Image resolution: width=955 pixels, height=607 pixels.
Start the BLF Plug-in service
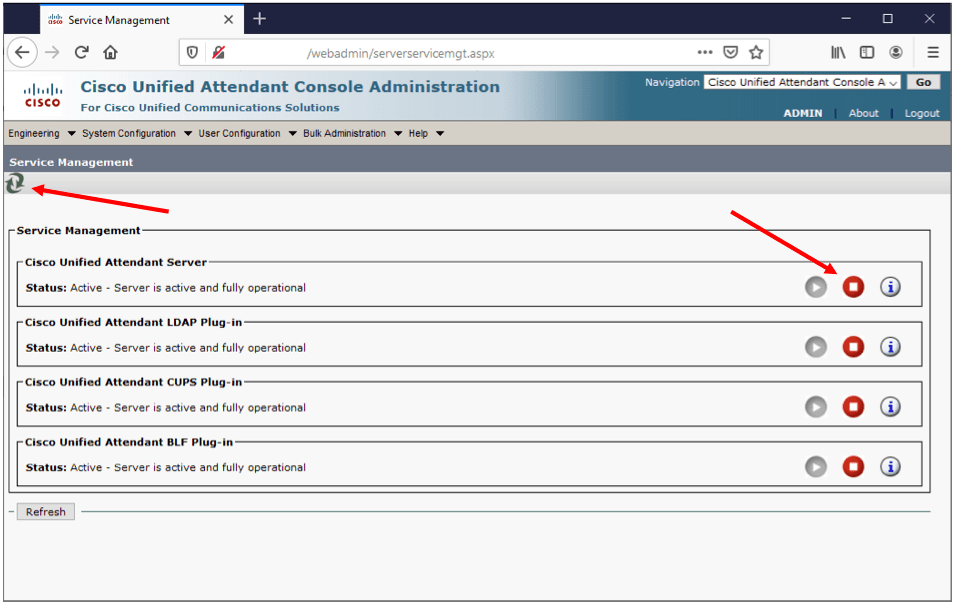tap(816, 467)
